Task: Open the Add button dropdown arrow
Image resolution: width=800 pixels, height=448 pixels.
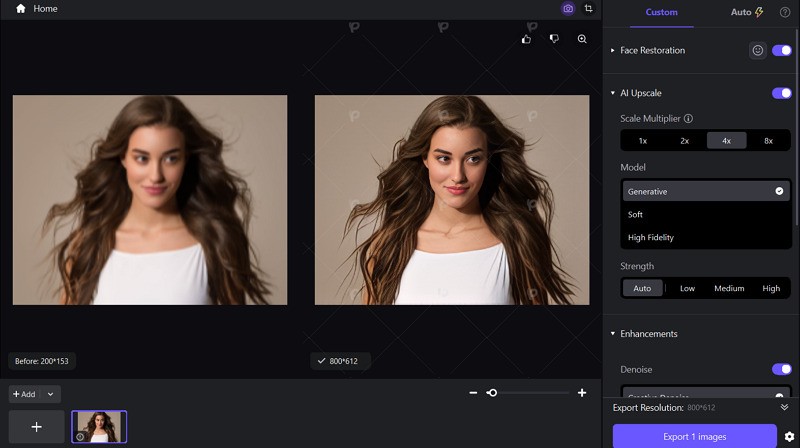Action: click(51, 394)
